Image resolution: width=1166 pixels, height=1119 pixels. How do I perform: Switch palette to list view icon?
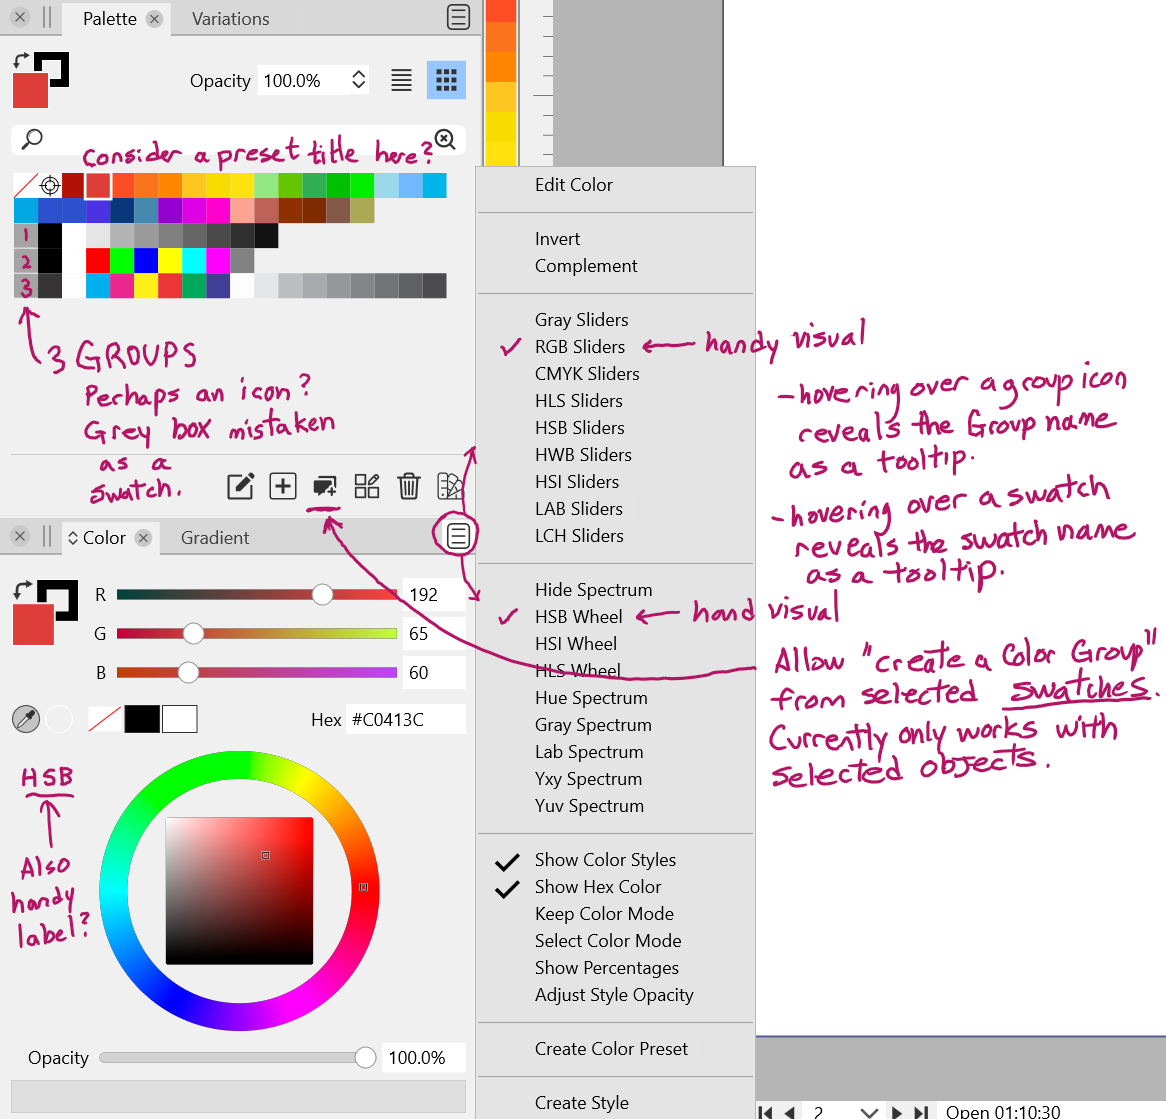[401, 81]
